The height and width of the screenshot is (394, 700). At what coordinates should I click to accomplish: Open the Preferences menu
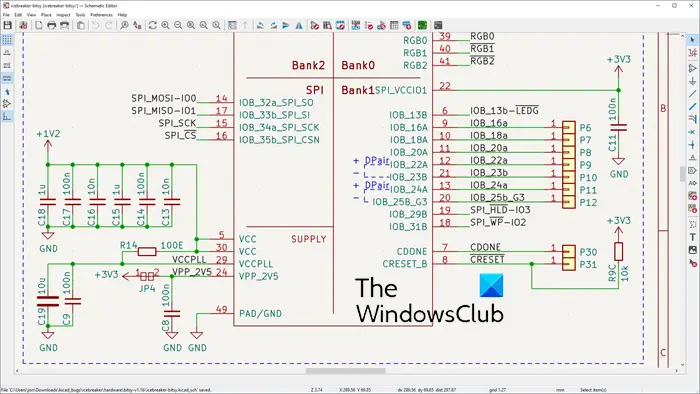[101, 15]
